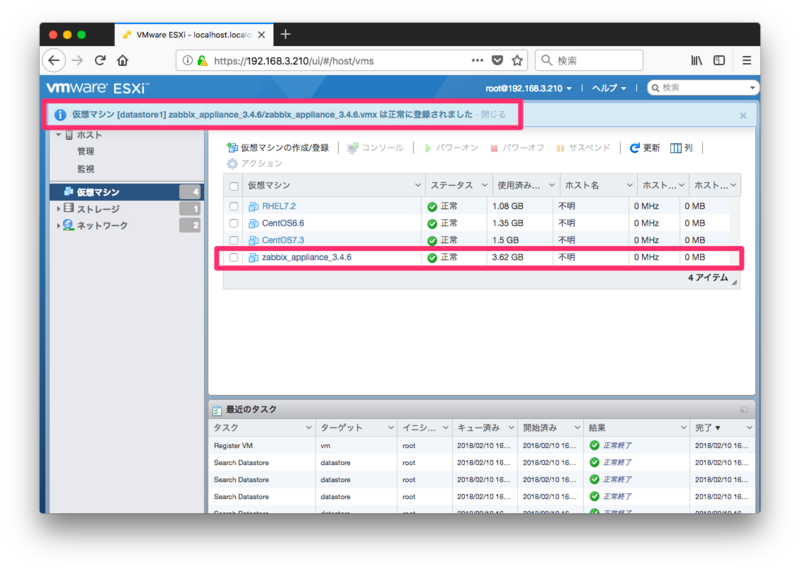
Task: Check the CentOS7.3 row checkbox
Action: (x=234, y=240)
